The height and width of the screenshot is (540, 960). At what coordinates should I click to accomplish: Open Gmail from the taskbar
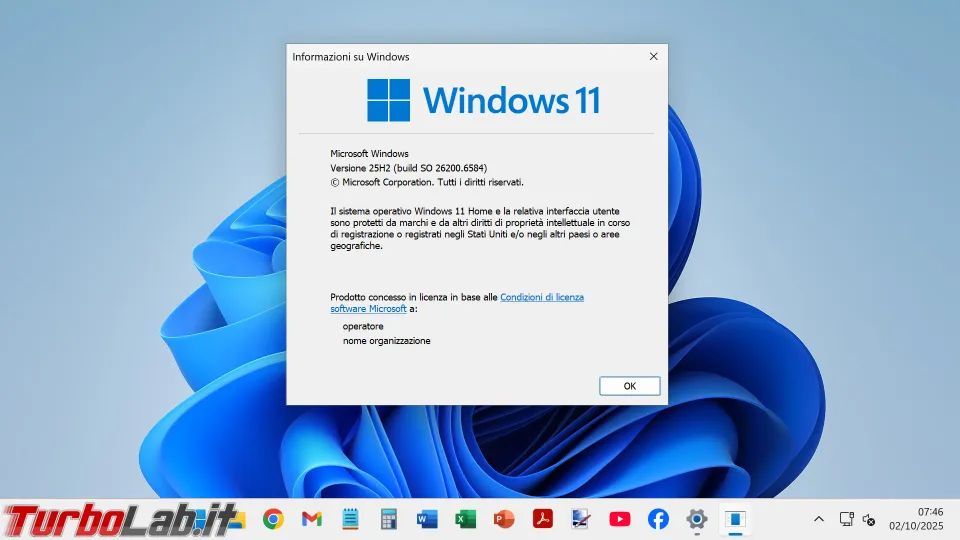coord(312,519)
